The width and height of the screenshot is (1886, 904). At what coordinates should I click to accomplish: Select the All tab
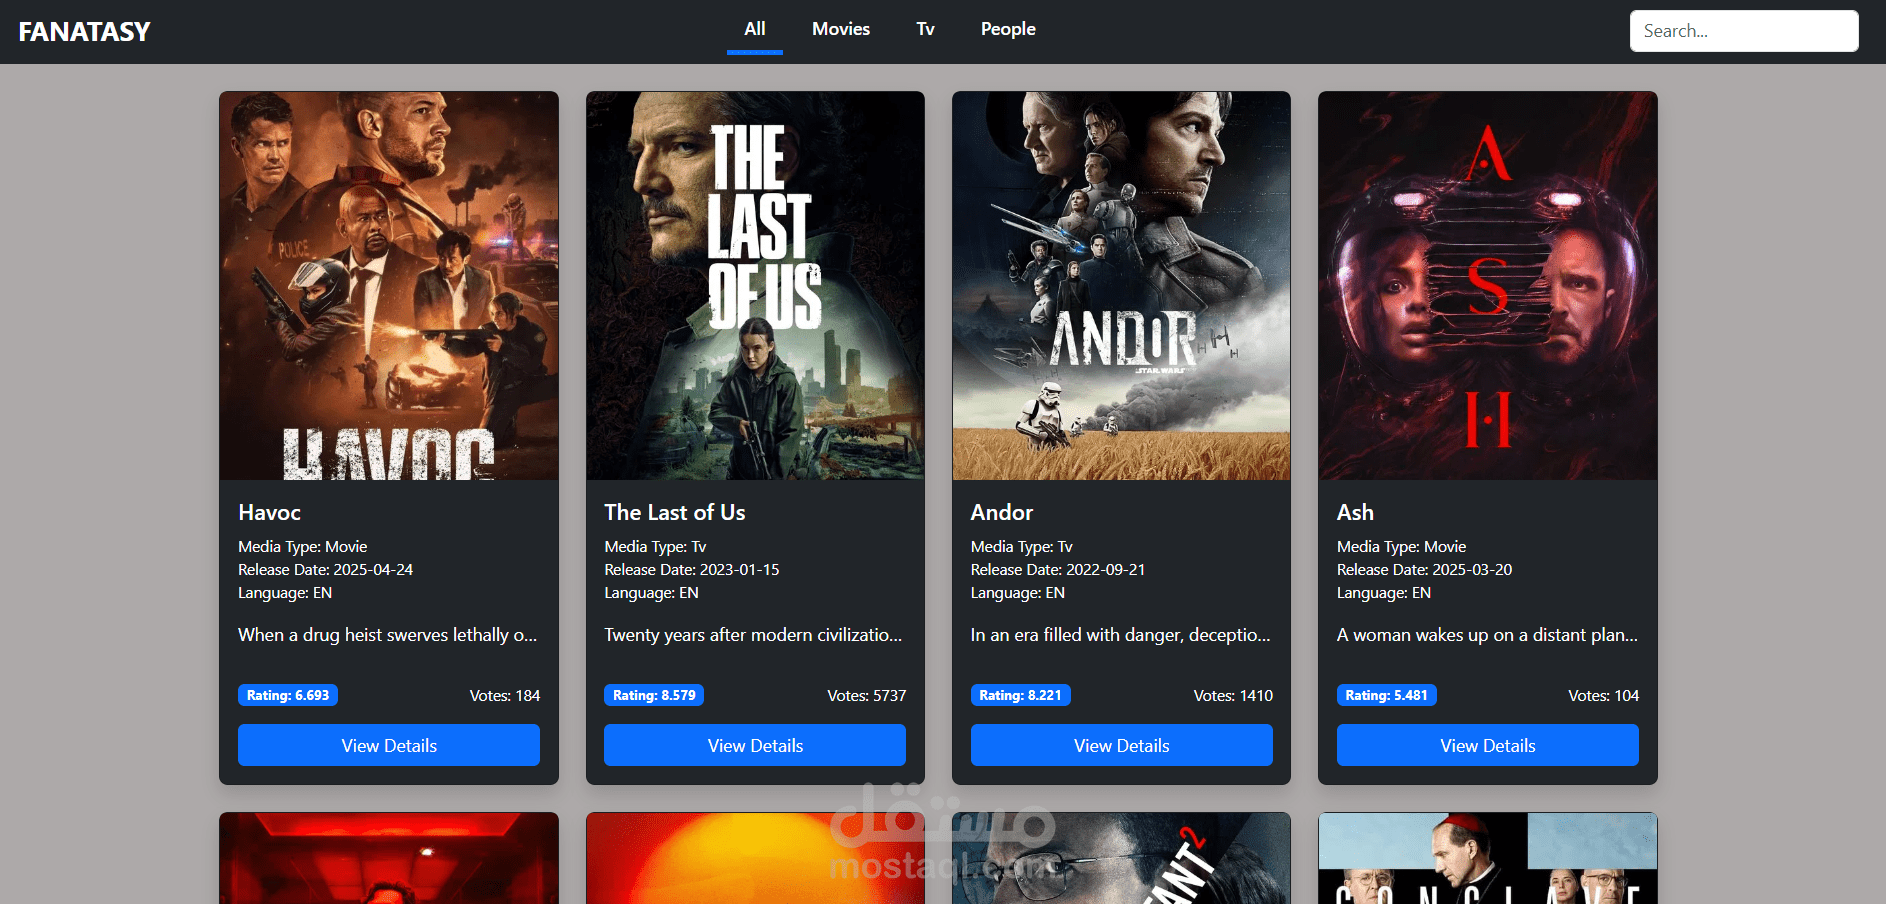755,29
